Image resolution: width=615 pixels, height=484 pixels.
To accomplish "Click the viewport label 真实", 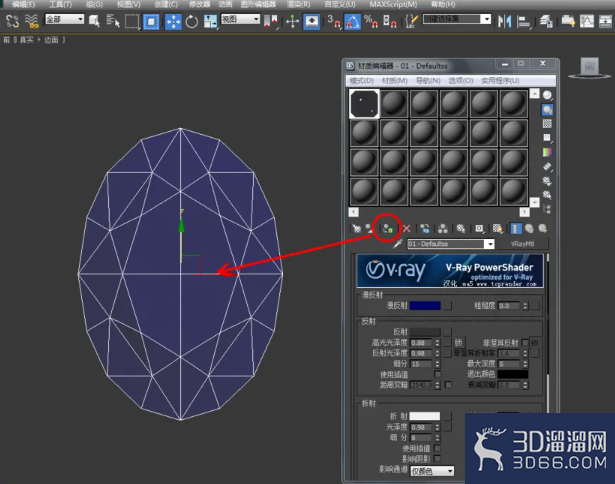I will coord(26,40).
